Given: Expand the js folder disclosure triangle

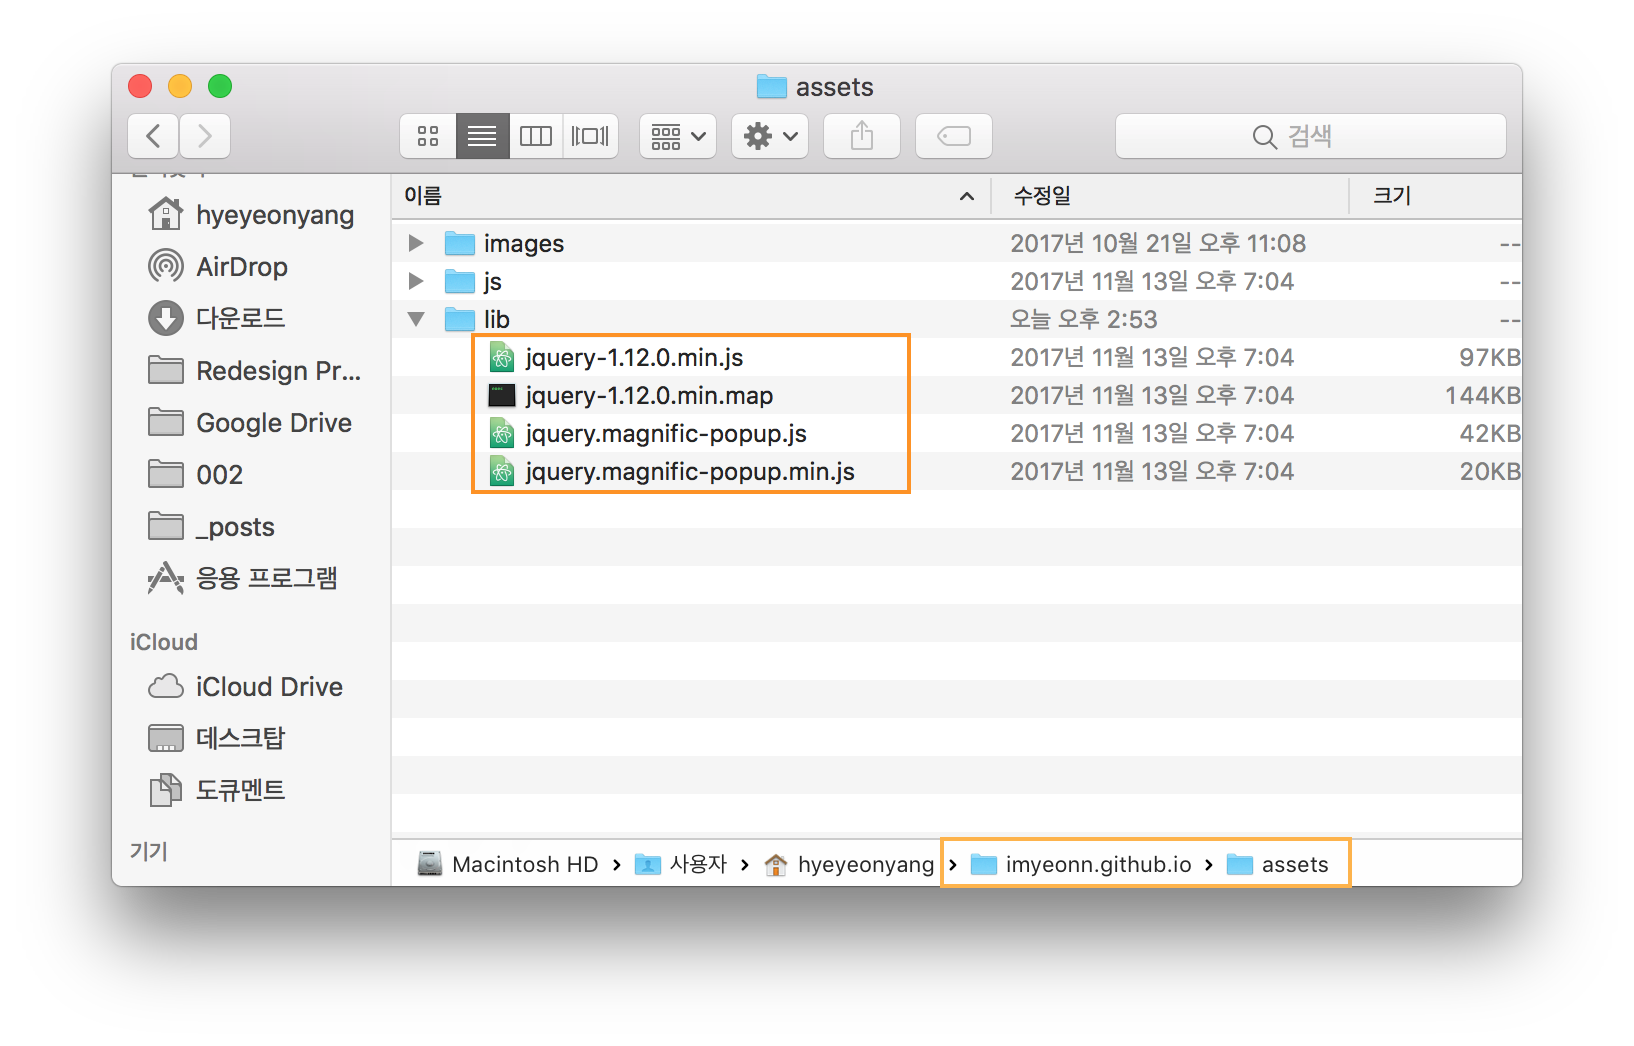Looking at the screenshot, I should tap(416, 281).
